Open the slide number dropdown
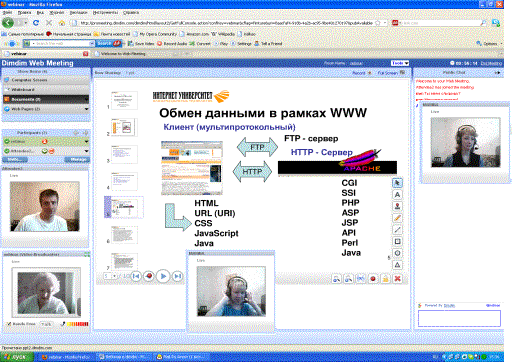512x362 pixels. 114,276
